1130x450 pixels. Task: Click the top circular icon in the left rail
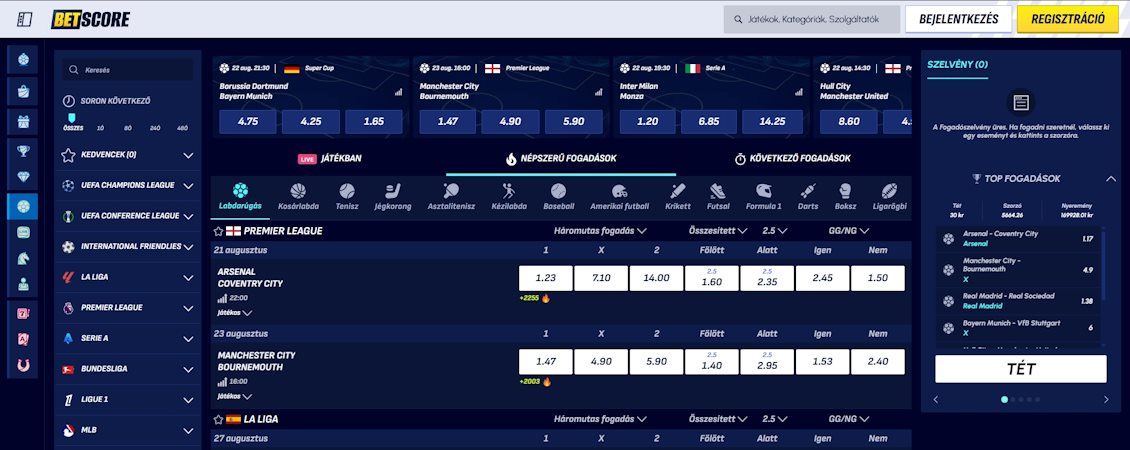(x=22, y=59)
